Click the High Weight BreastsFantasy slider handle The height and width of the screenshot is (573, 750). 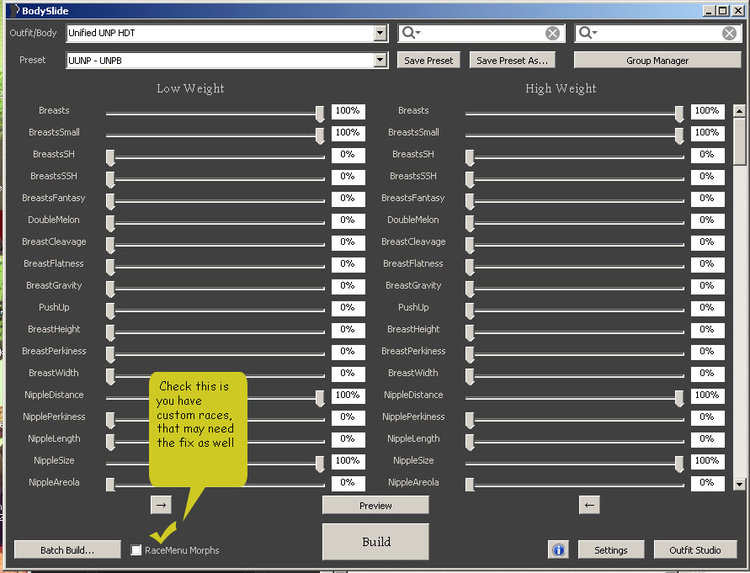click(470, 202)
